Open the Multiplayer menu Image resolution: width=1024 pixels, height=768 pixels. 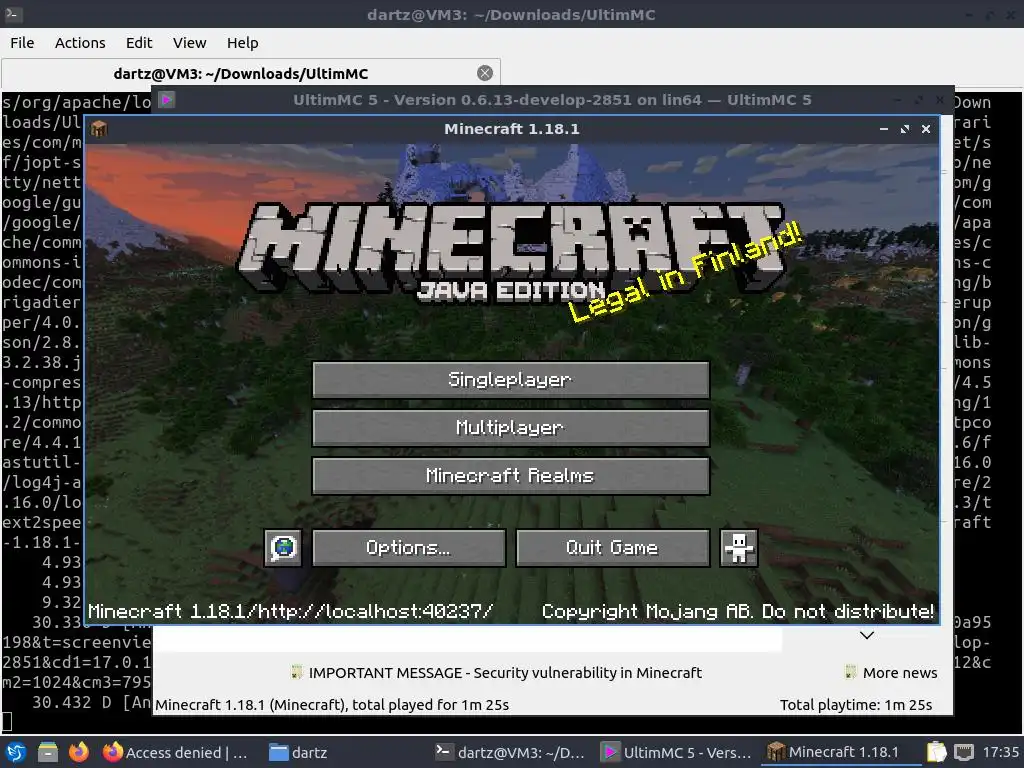click(511, 428)
